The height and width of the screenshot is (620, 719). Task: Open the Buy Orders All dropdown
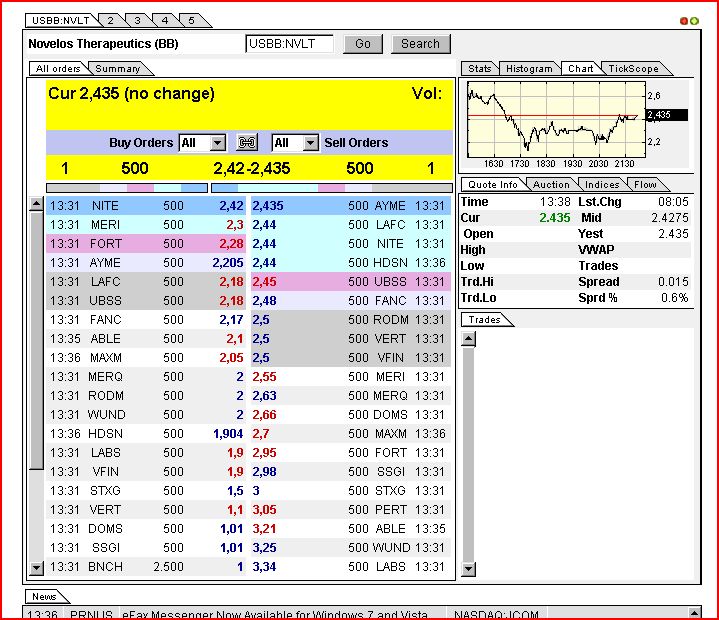(x=217, y=143)
